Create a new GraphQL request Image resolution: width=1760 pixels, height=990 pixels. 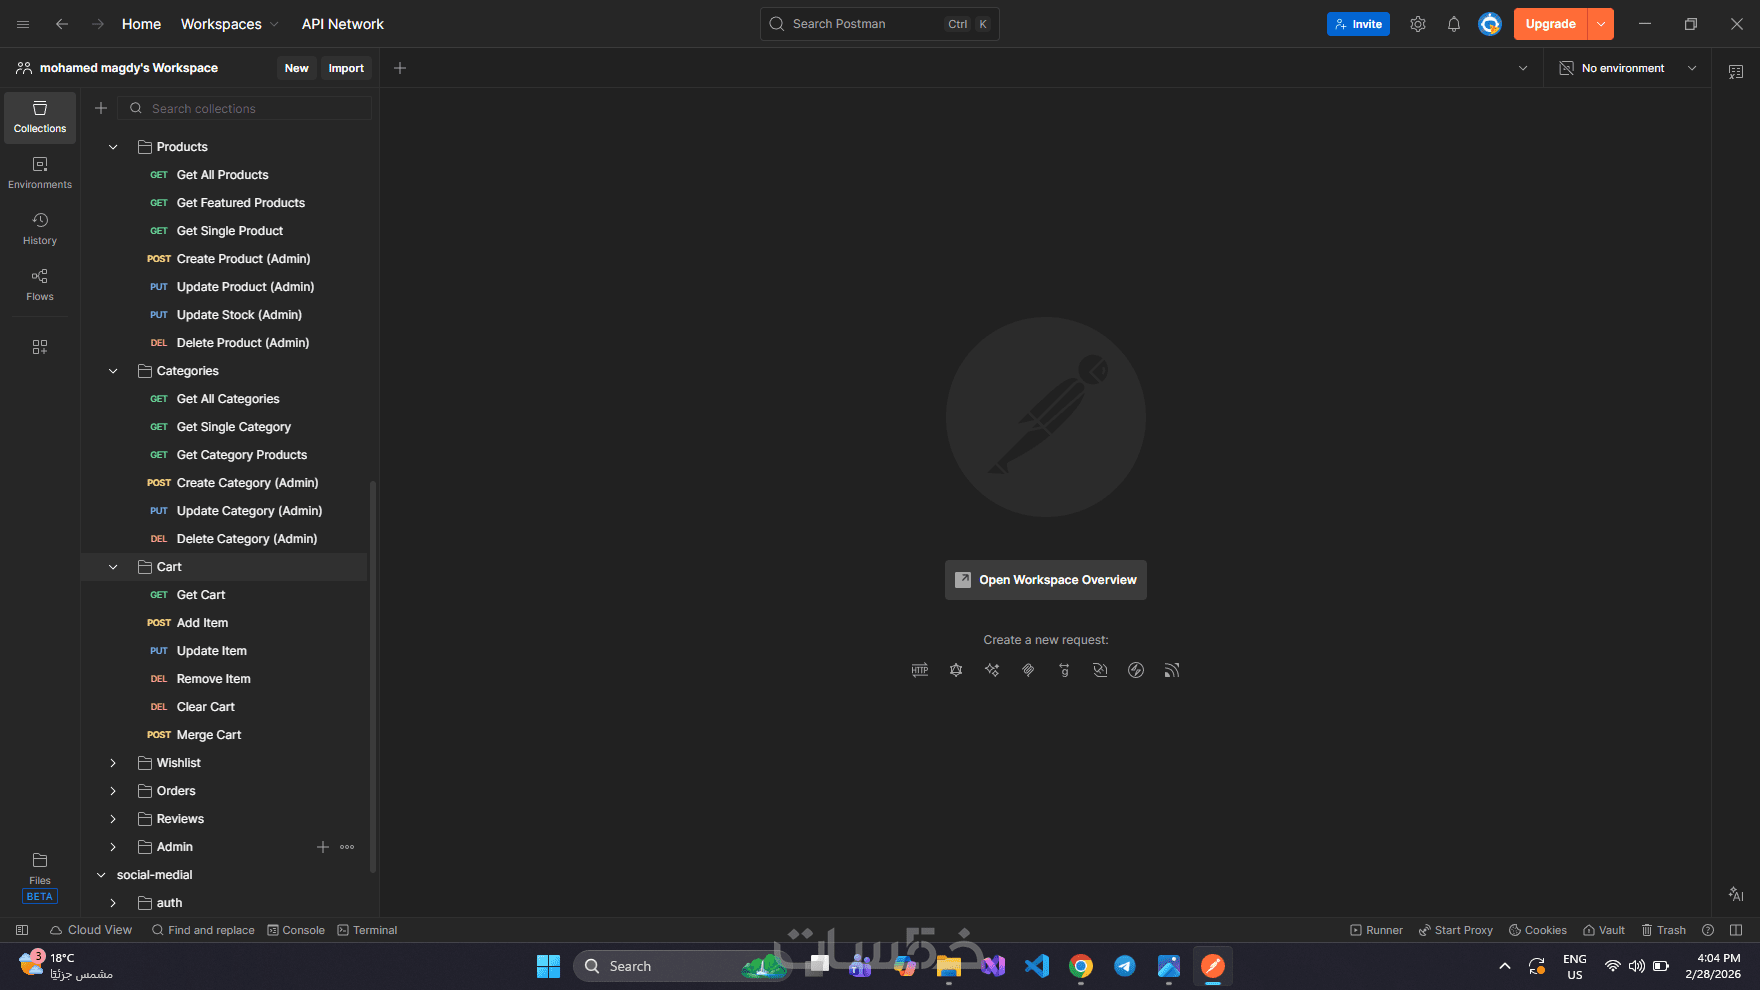click(x=956, y=670)
